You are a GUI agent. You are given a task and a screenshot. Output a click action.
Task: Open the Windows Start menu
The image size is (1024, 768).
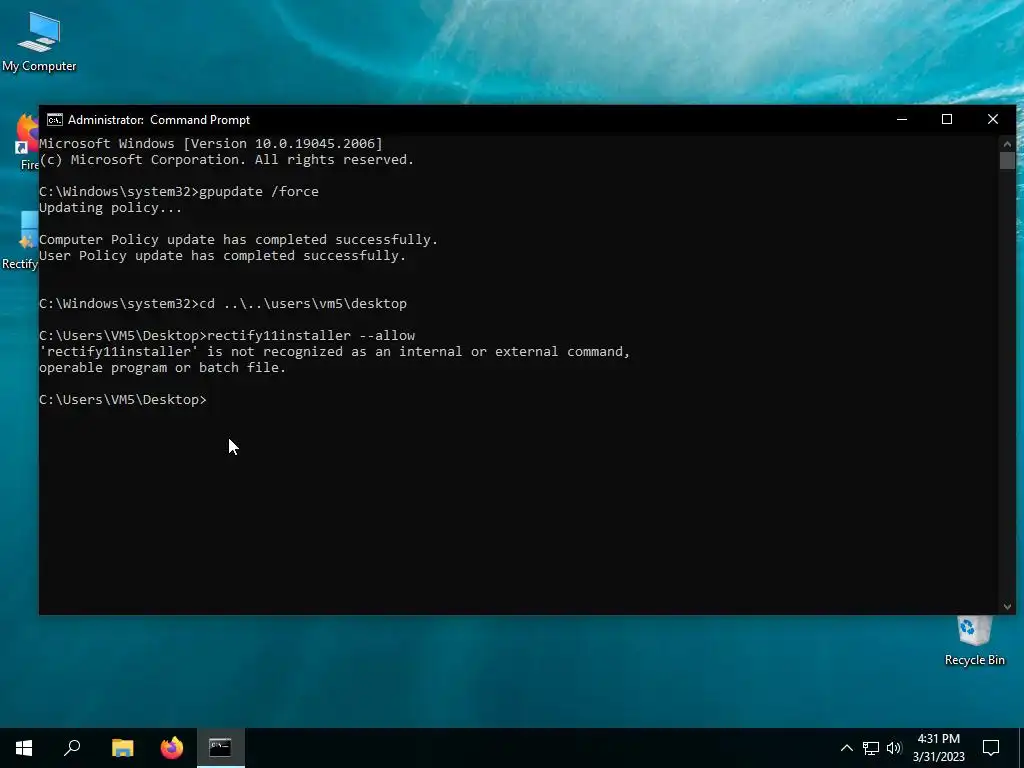point(24,748)
